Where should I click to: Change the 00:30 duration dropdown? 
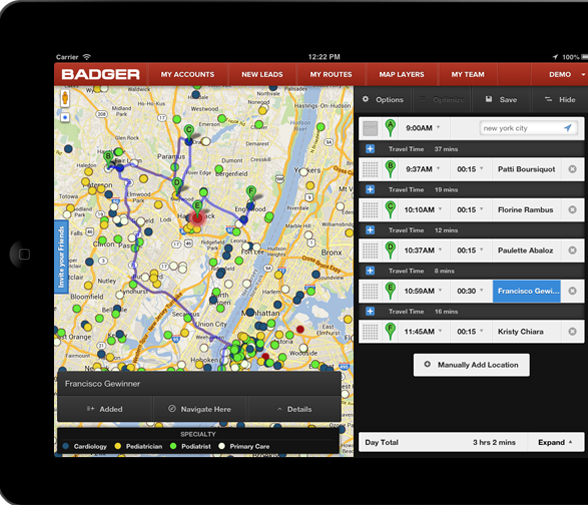[x=470, y=291]
